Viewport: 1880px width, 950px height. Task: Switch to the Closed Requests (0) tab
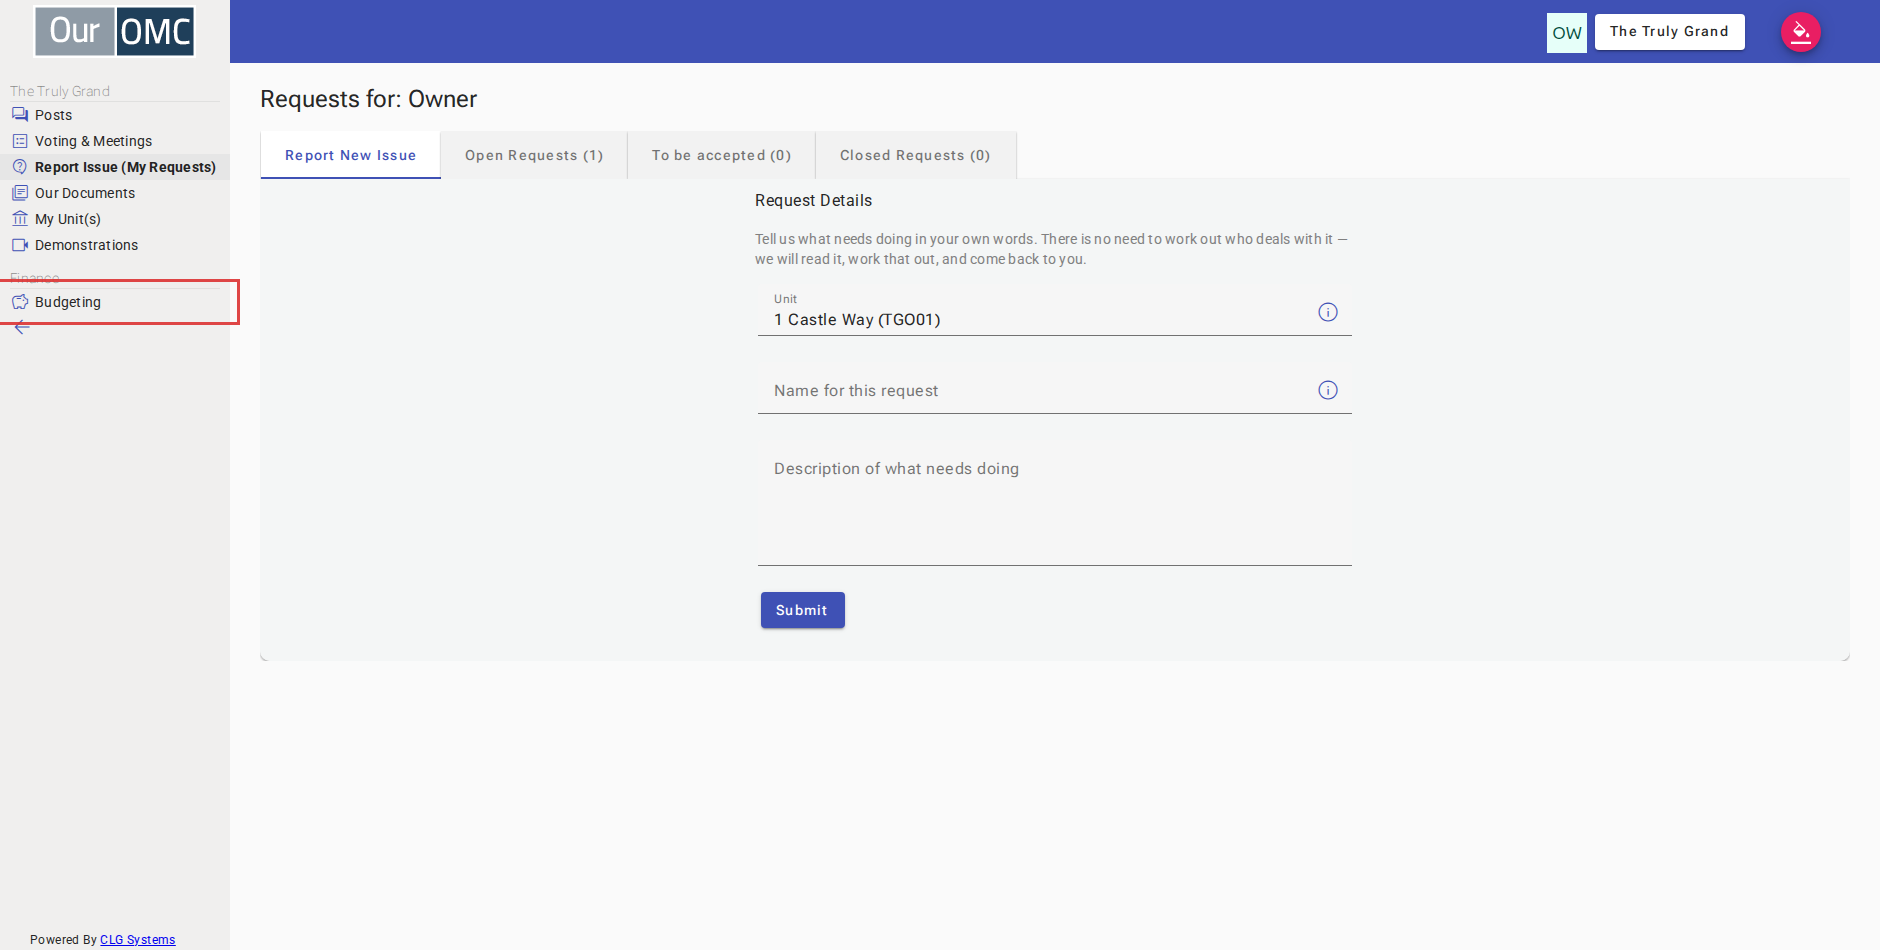[916, 155]
